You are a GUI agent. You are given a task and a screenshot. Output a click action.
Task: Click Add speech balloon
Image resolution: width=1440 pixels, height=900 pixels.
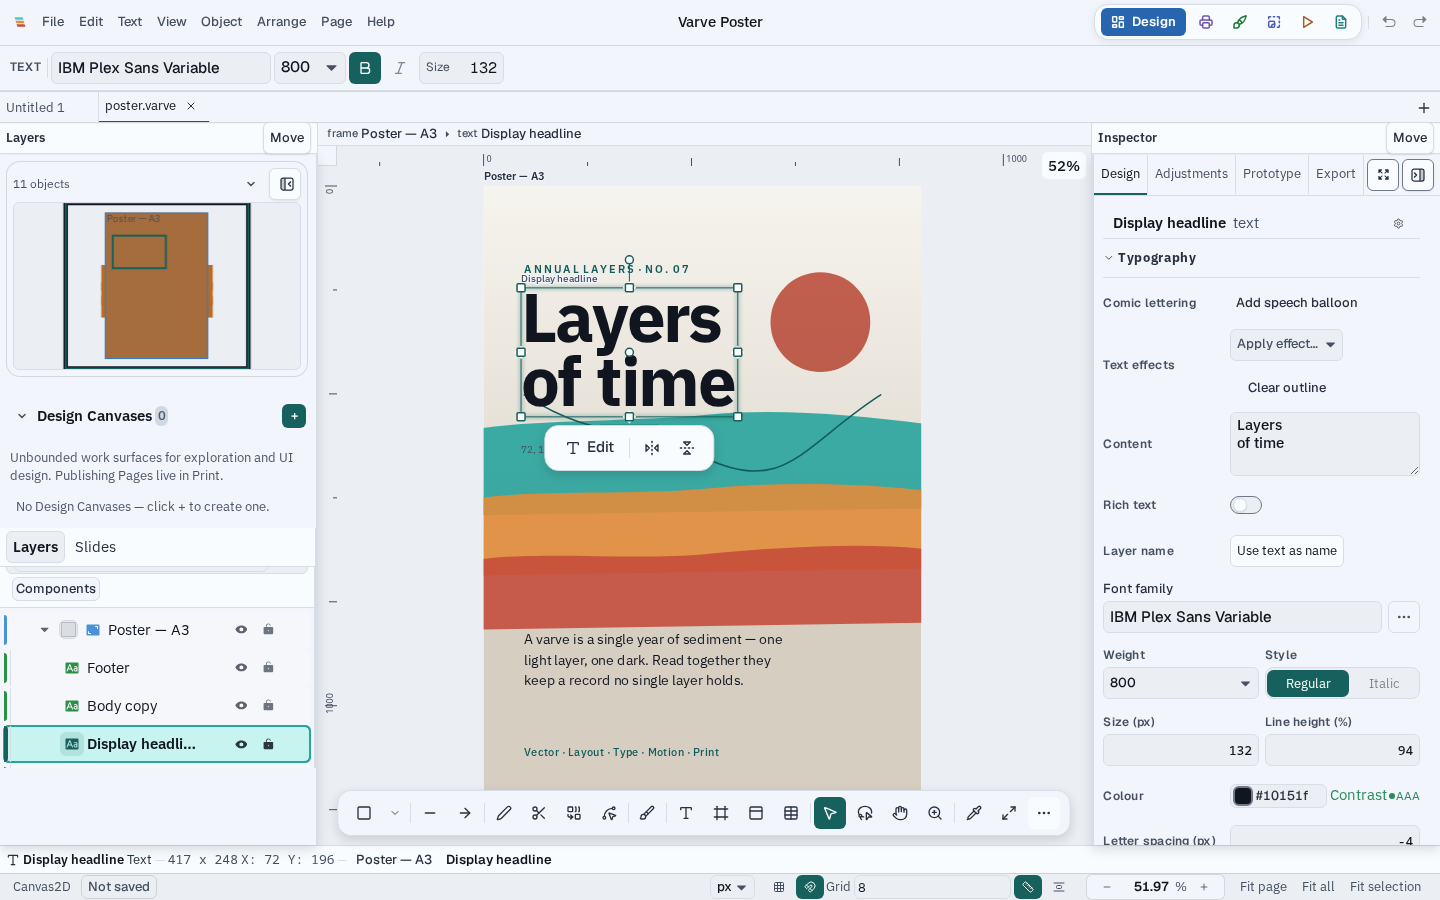point(1296,303)
